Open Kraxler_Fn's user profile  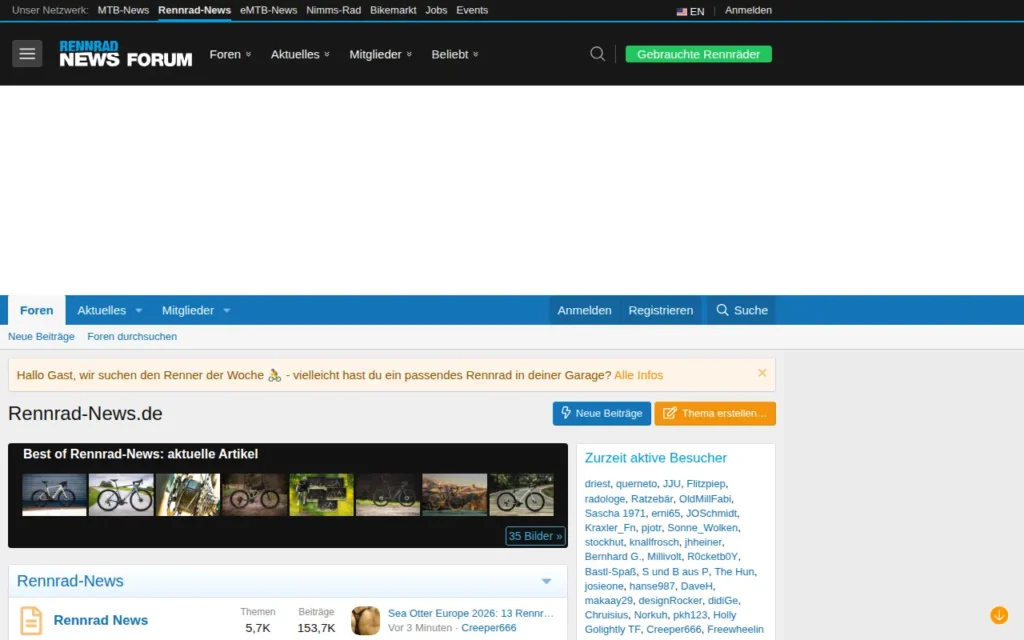610,528
